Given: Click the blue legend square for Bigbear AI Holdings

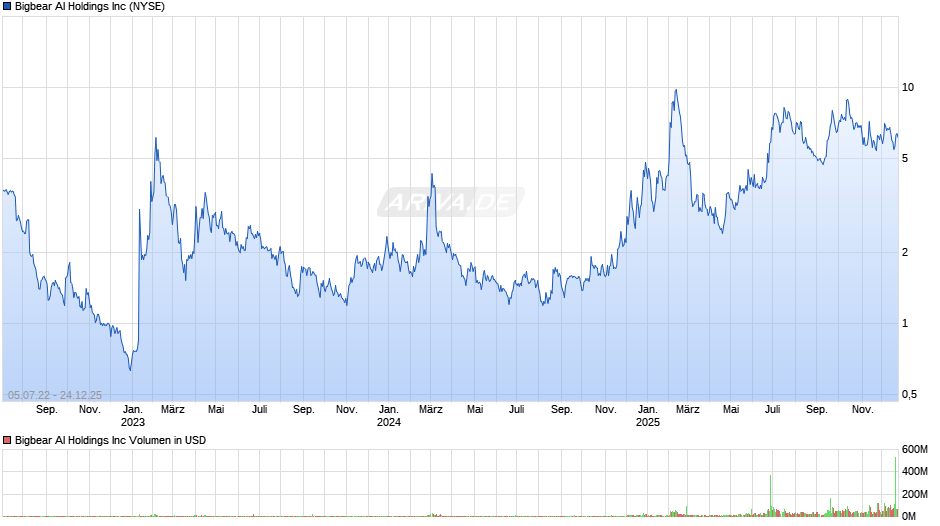Looking at the screenshot, I should (7, 7).
